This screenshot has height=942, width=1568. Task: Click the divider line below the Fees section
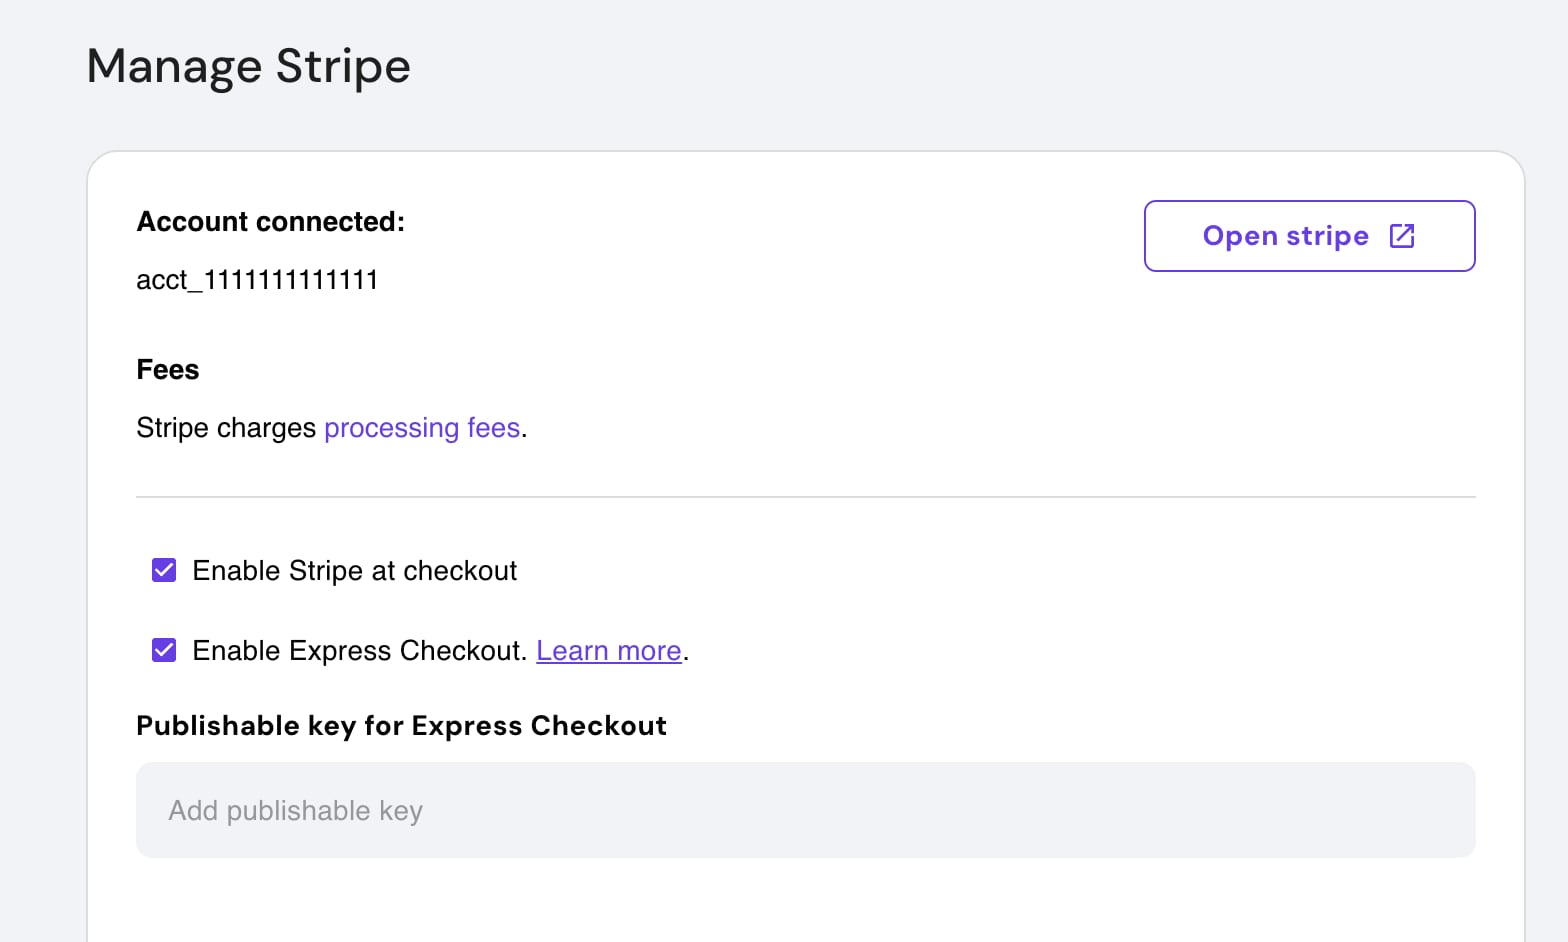[805, 496]
